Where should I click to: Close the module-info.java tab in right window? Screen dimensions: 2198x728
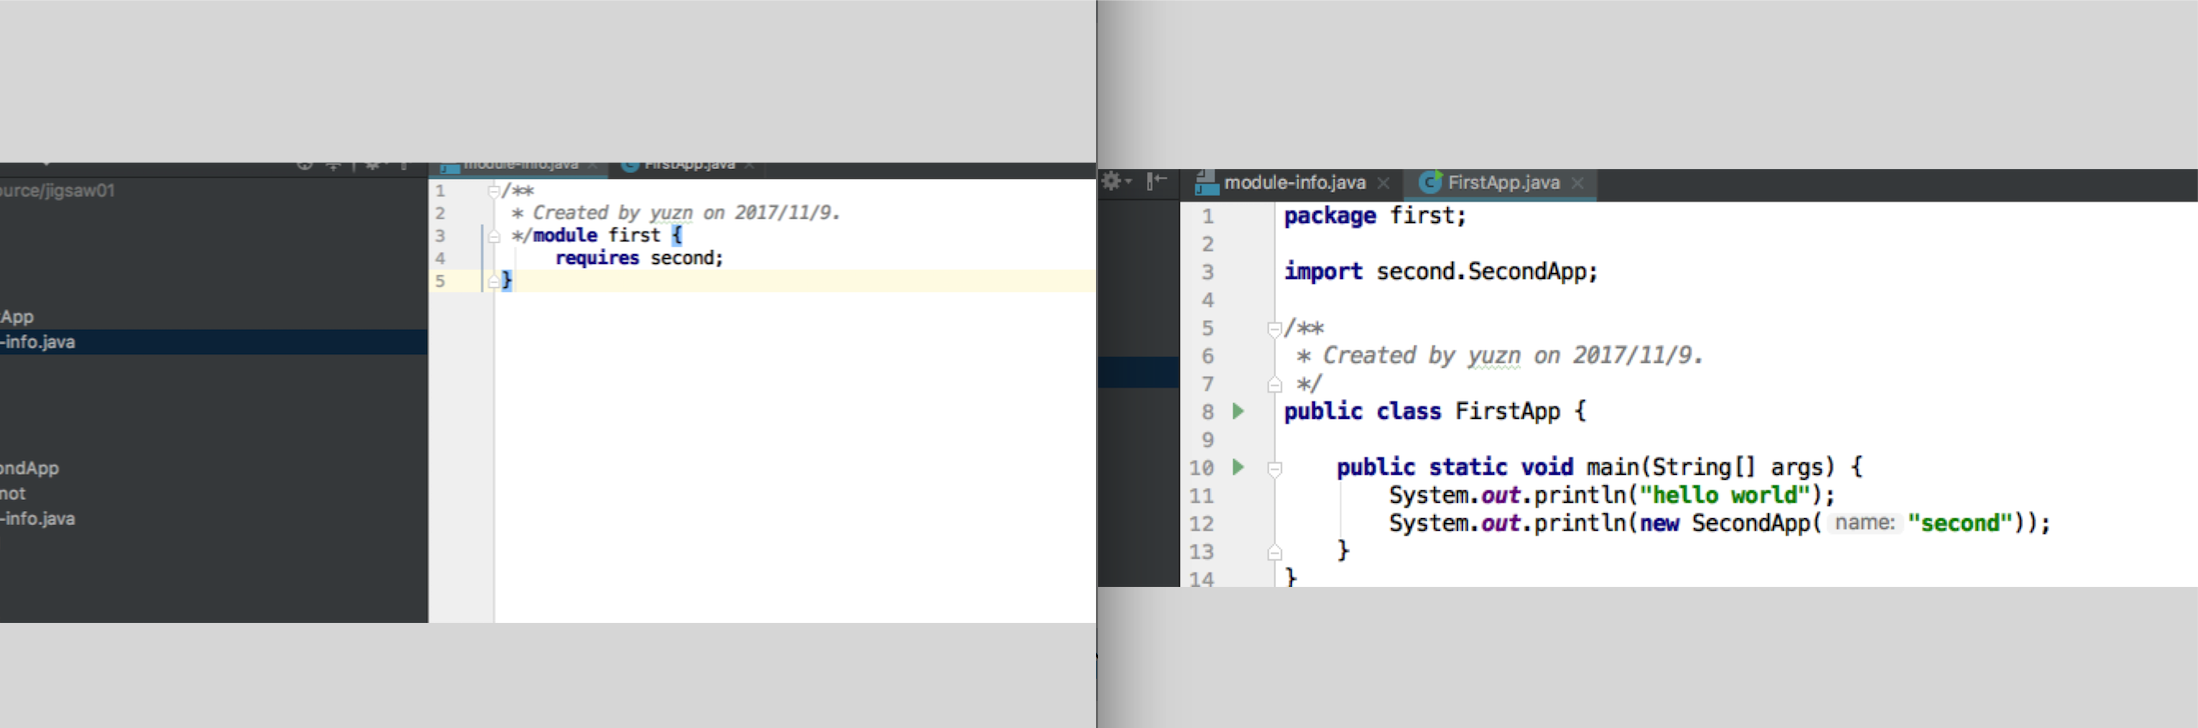(1383, 183)
